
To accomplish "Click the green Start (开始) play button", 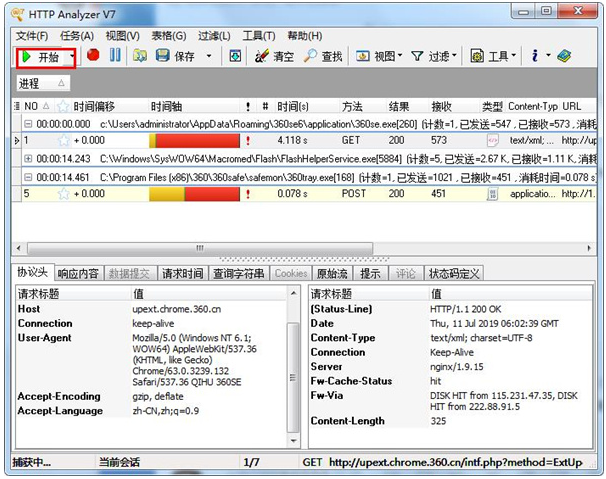I will pyautogui.click(x=40, y=57).
